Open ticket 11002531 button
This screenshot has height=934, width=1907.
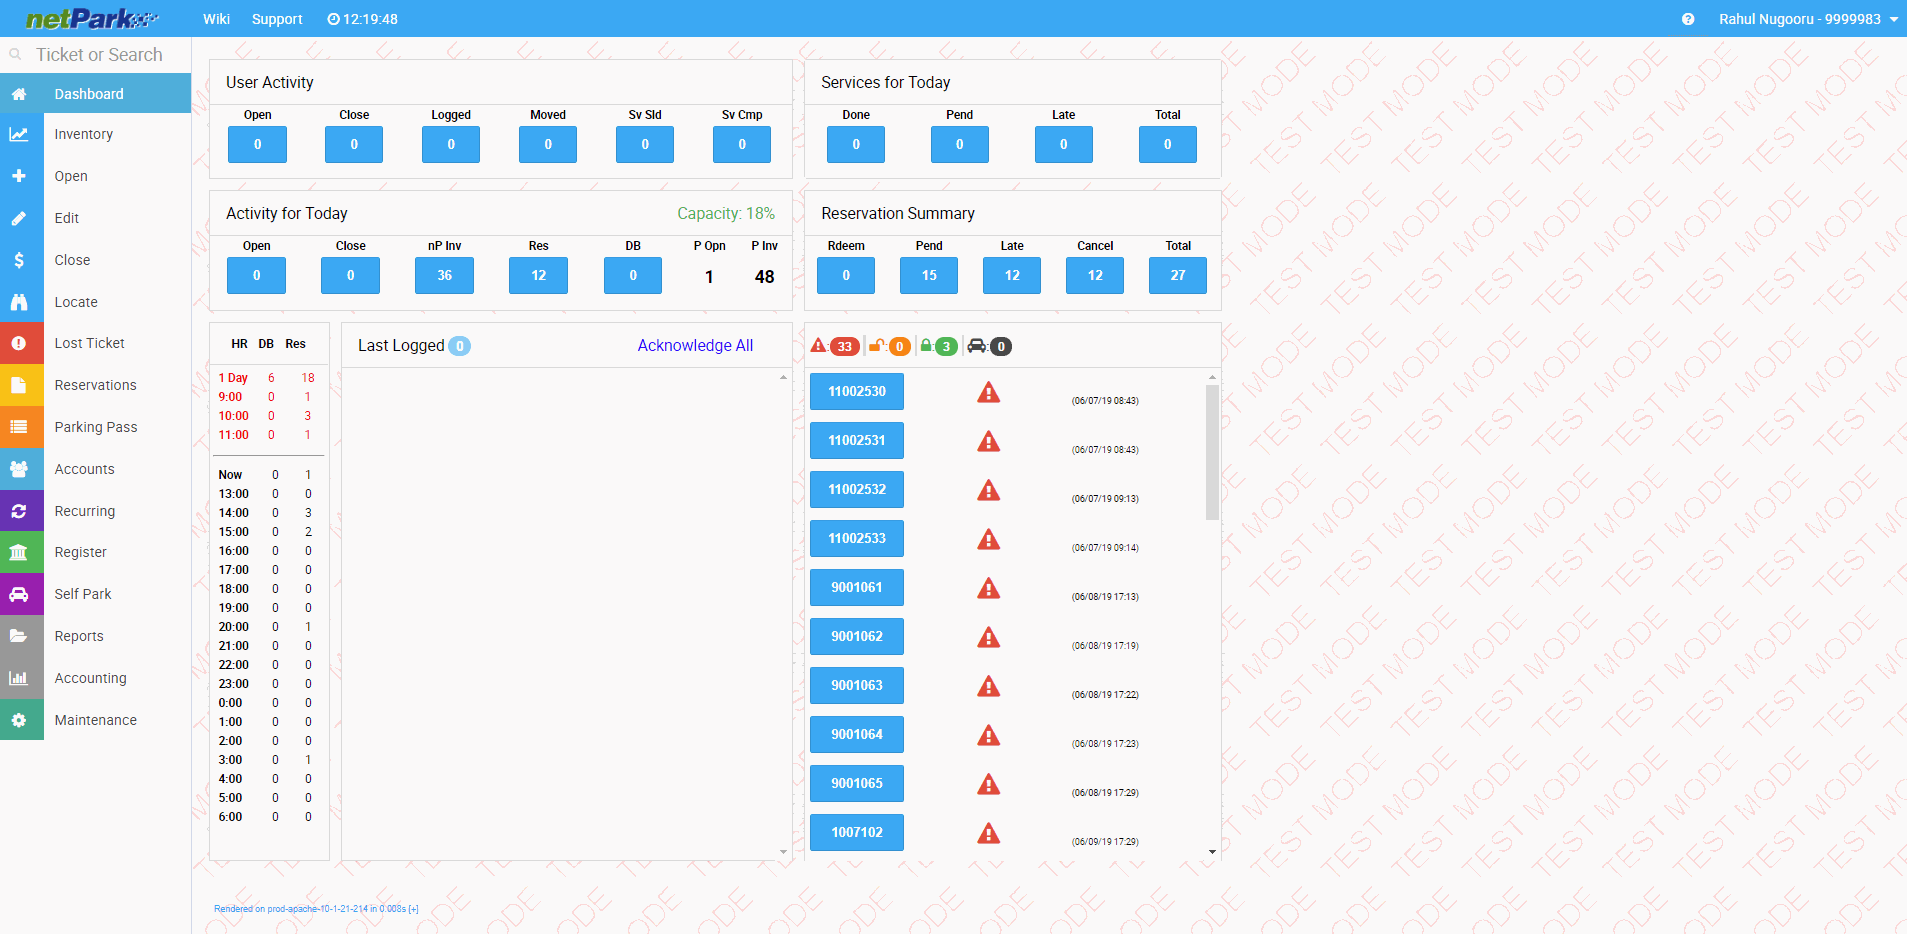857,441
